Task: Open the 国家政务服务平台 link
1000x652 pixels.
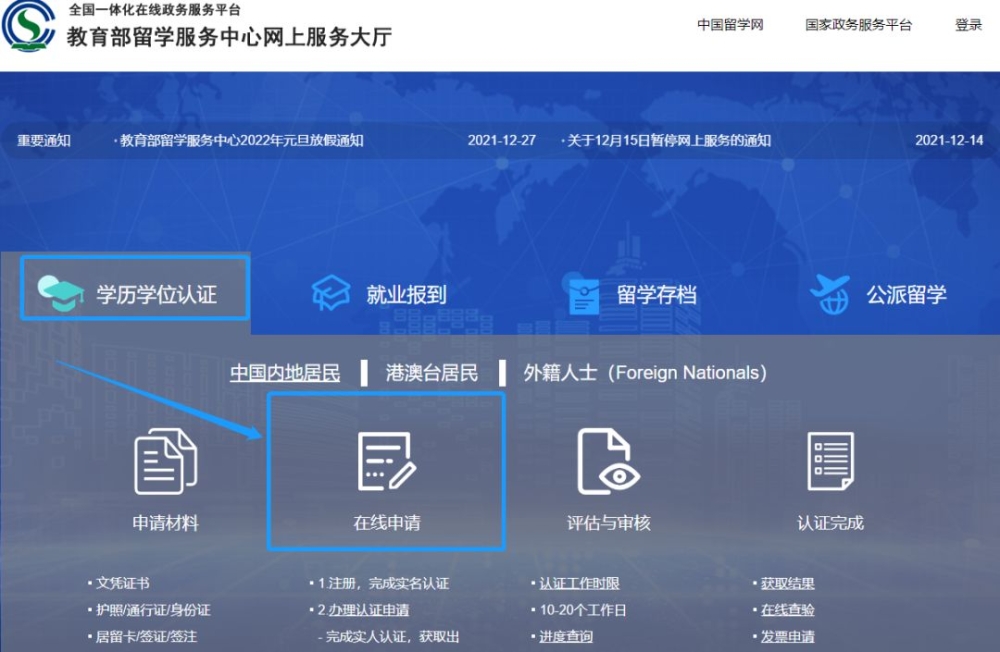Action: click(858, 25)
